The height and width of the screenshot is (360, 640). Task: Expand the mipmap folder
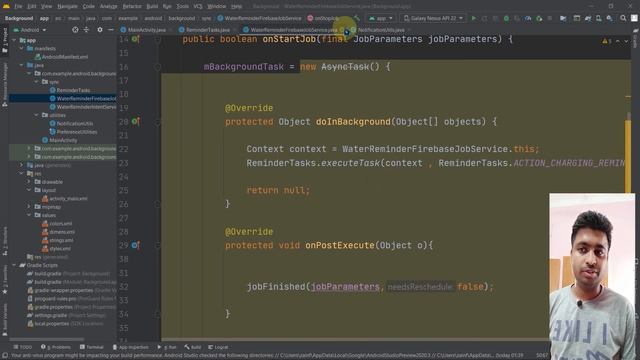(x=29, y=207)
